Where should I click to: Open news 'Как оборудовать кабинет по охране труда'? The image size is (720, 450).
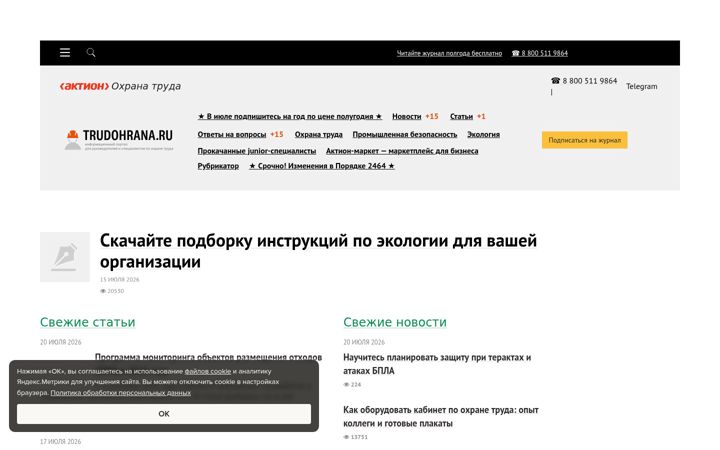pos(441,416)
